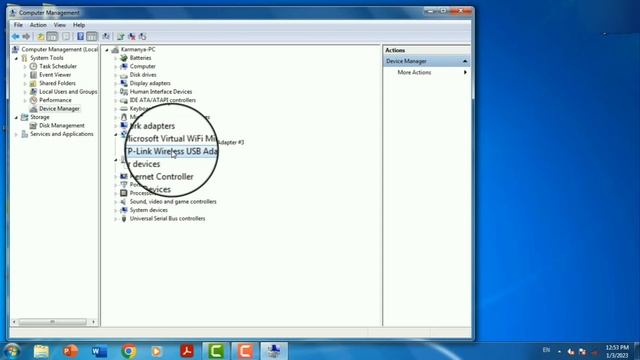Image resolution: width=640 pixels, height=360 pixels.
Task: Click the Shared Folders icon
Action: (x=33, y=83)
